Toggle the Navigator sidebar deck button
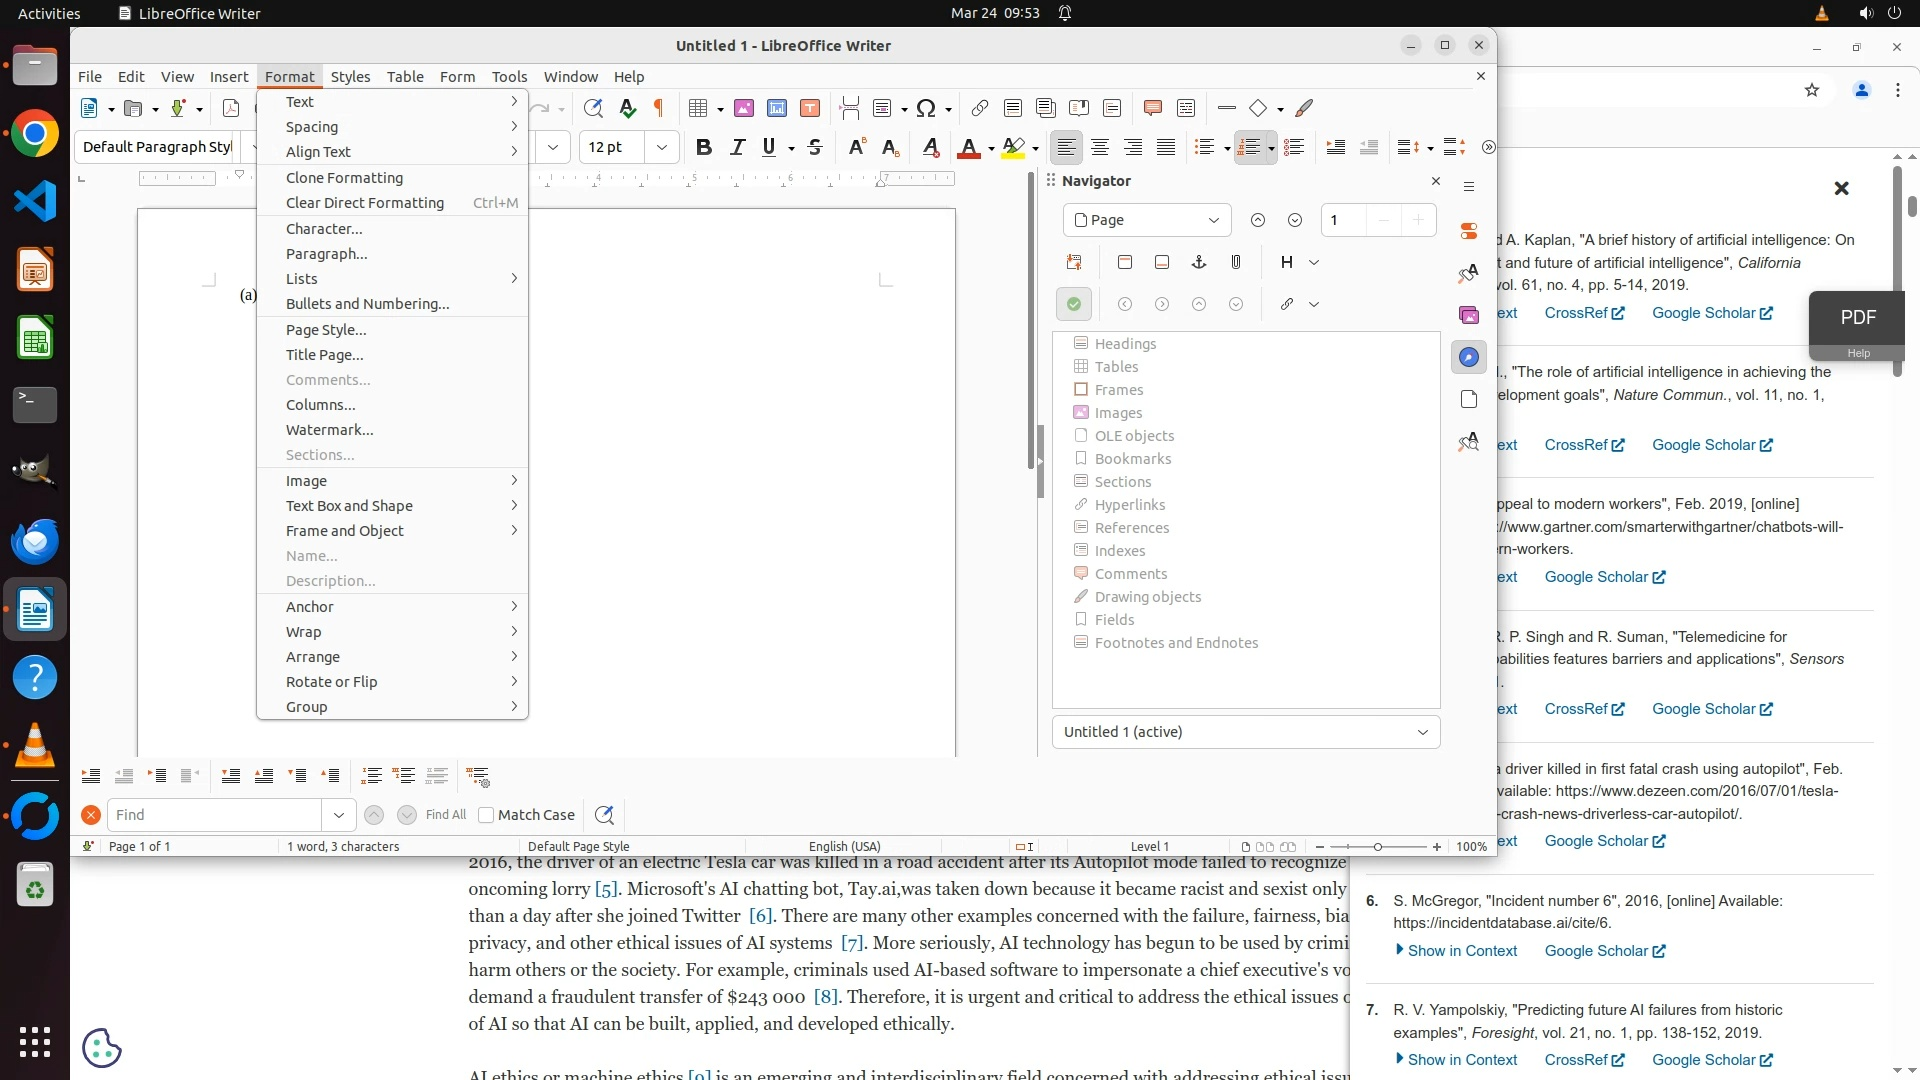This screenshot has width=1920, height=1080. pos(1468,357)
